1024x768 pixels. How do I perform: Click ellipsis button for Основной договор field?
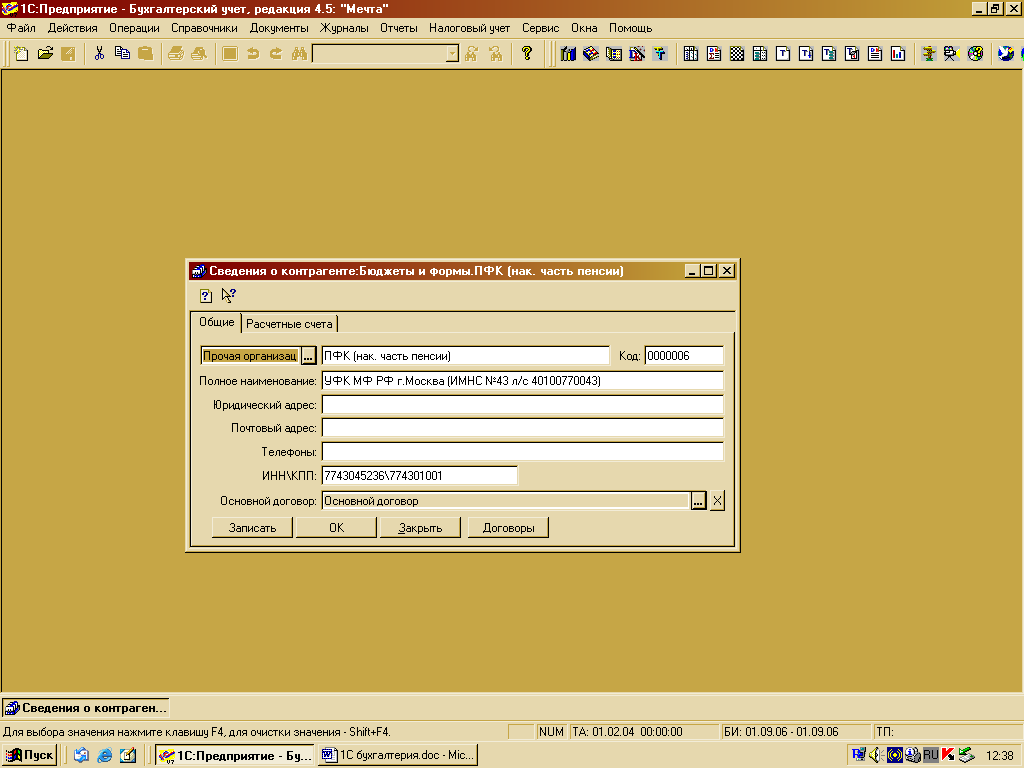point(698,501)
